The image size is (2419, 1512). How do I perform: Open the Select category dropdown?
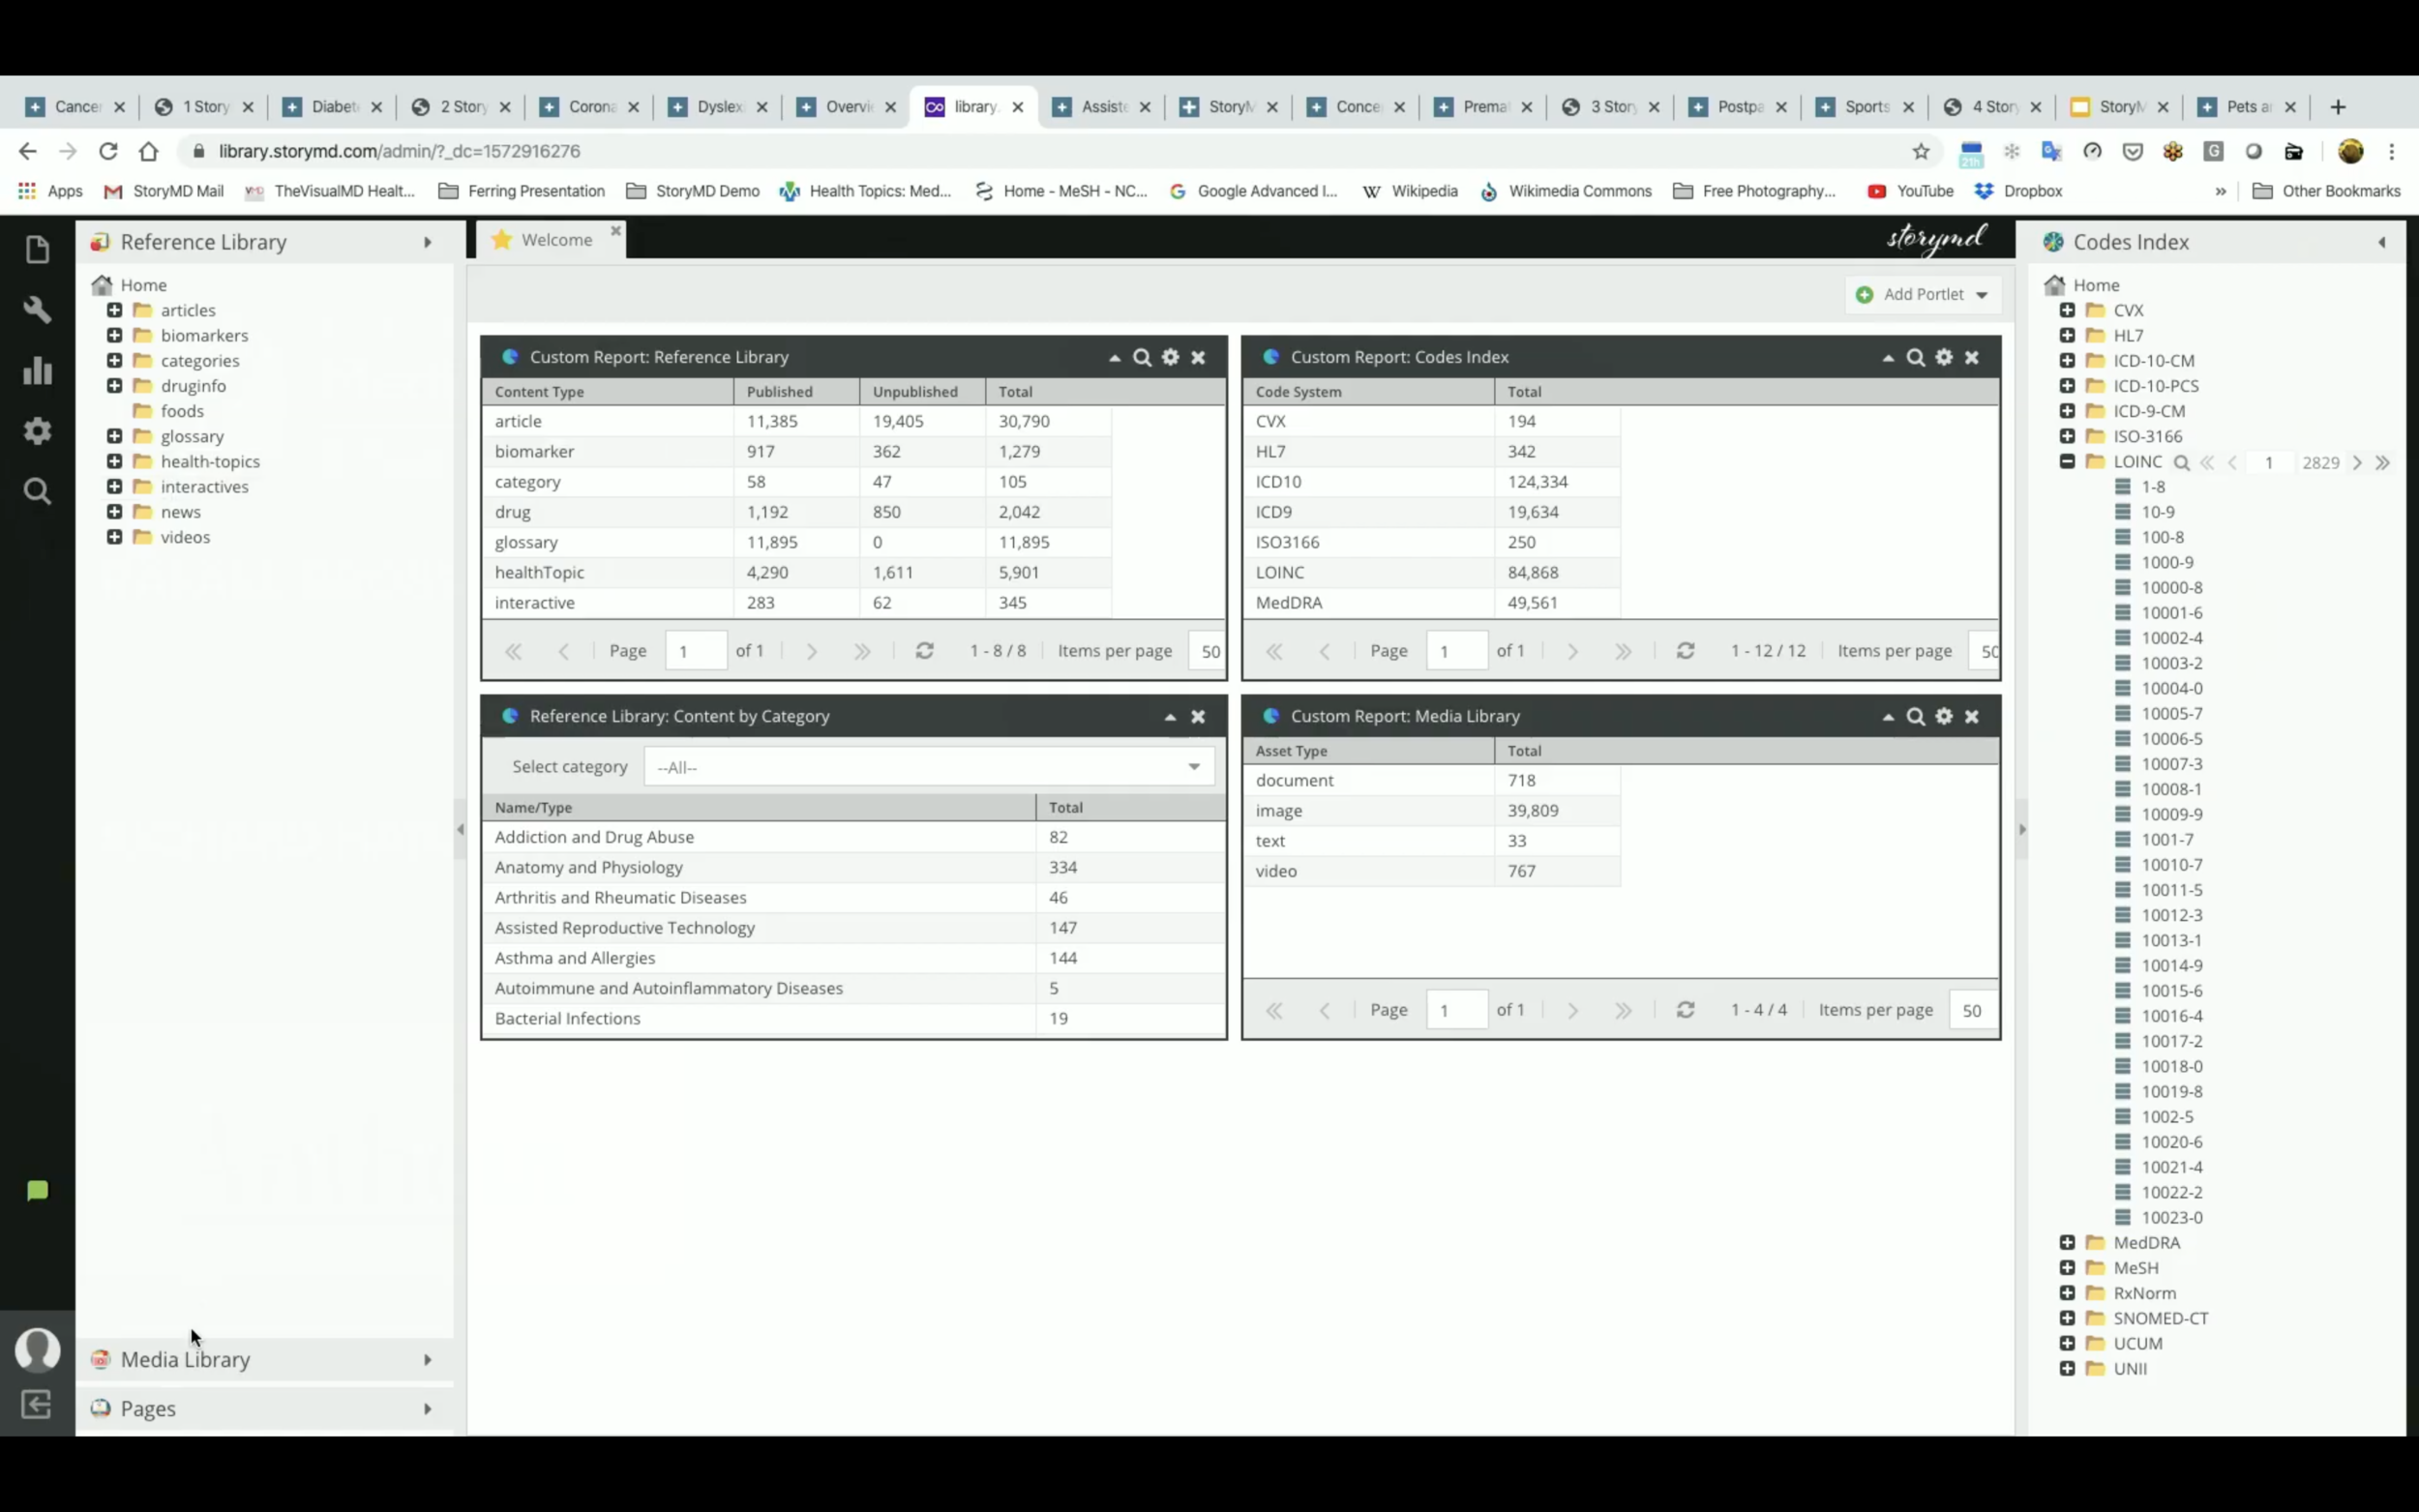coord(1193,767)
